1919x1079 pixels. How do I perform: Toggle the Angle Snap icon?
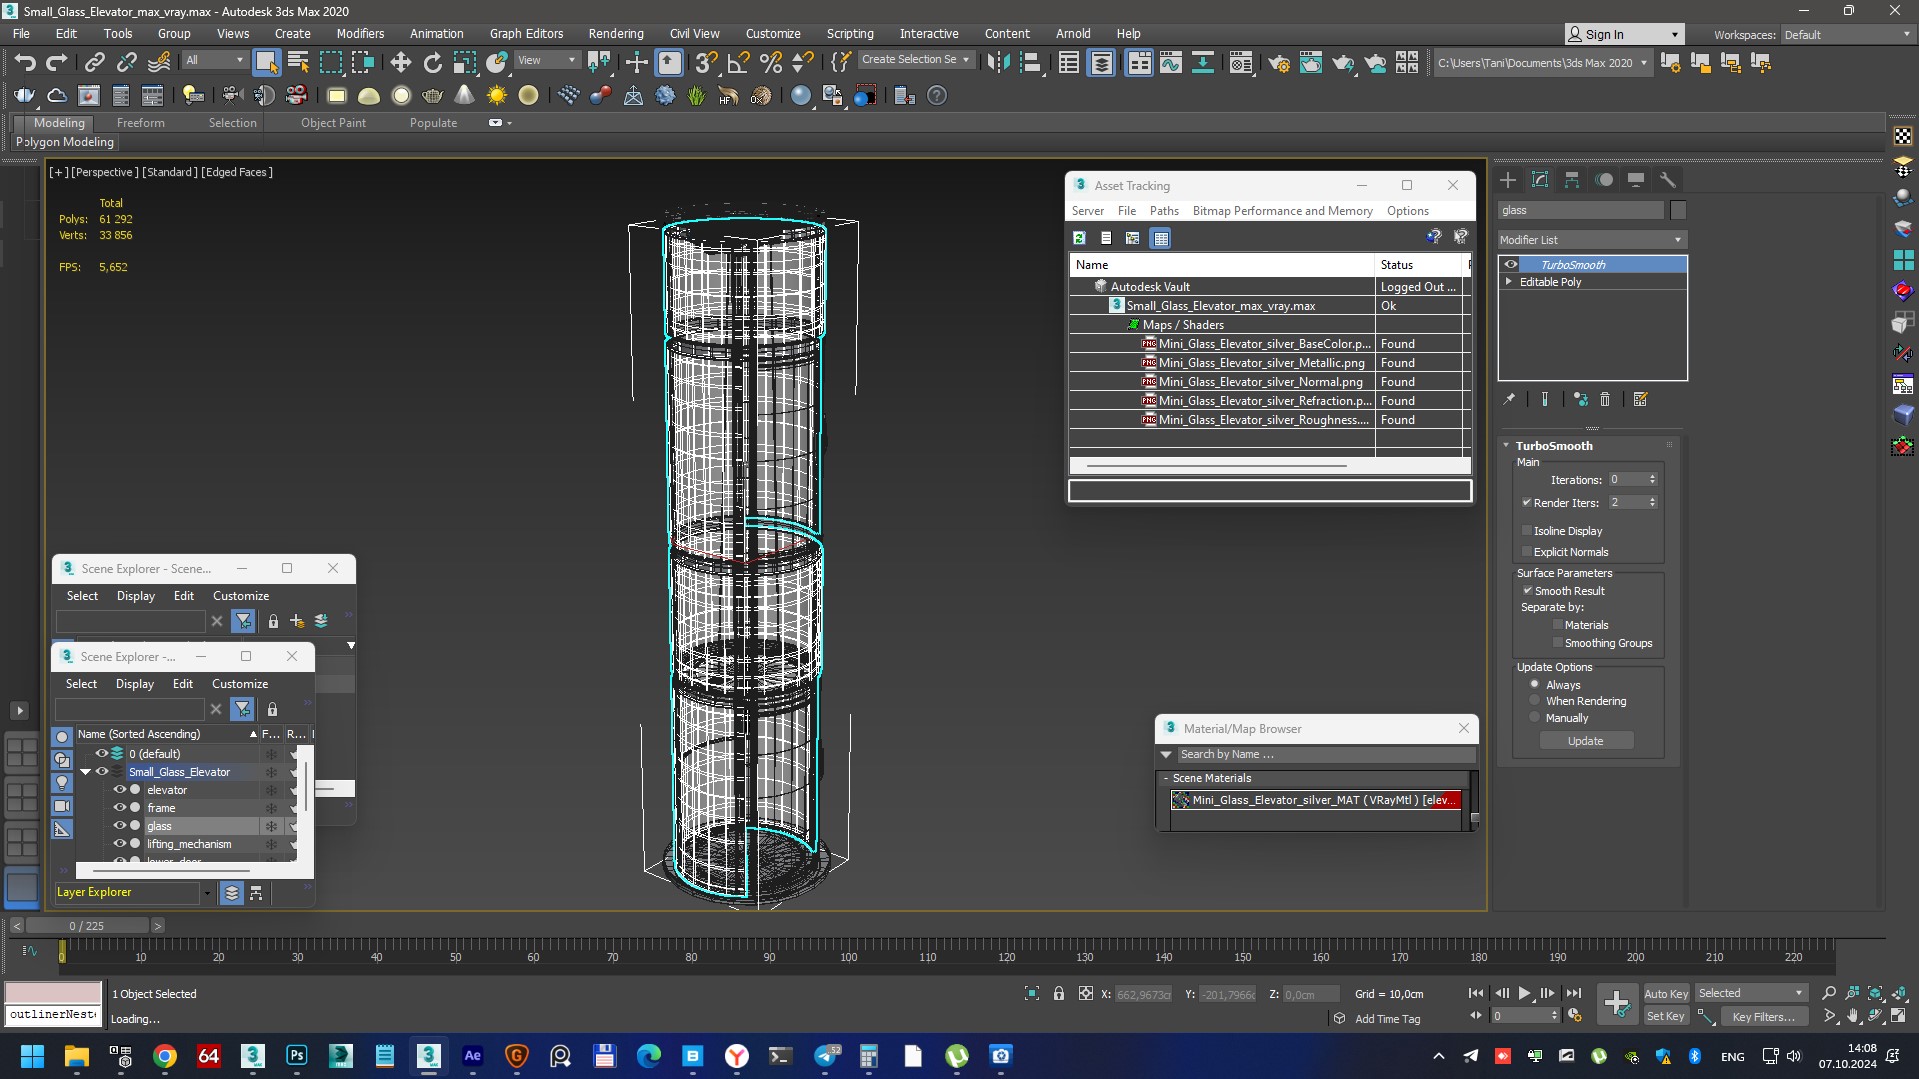point(738,63)
